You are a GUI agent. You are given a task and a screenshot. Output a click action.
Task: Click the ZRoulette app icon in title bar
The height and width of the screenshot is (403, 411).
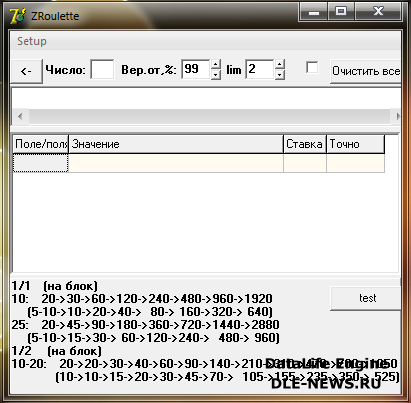(x=17, y=16)
